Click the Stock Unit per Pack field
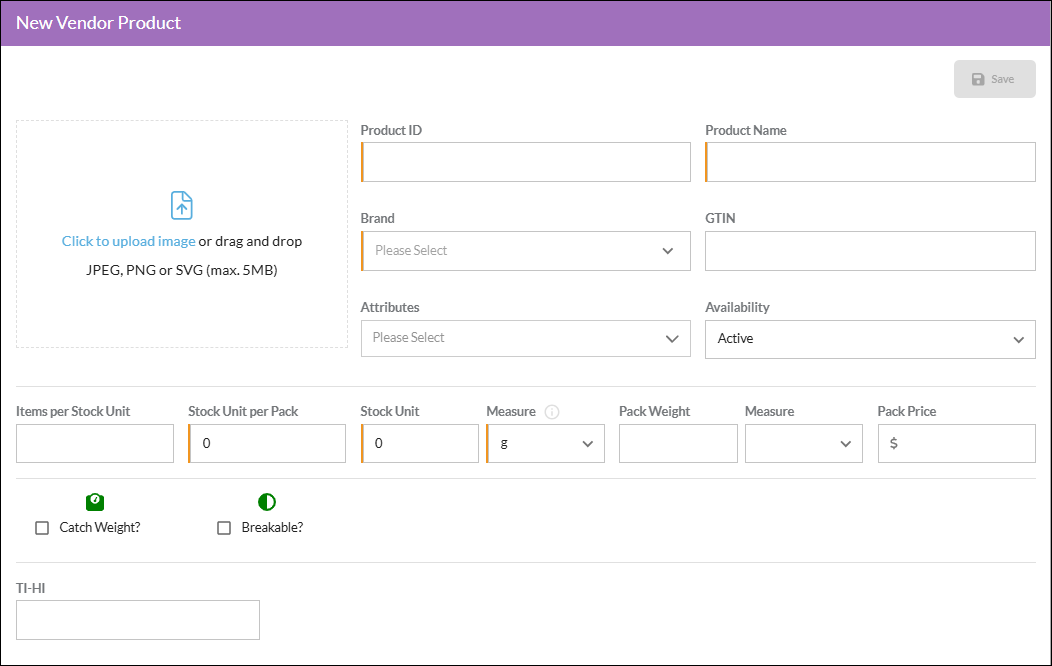1052x666 pixels. coord(267,443)
